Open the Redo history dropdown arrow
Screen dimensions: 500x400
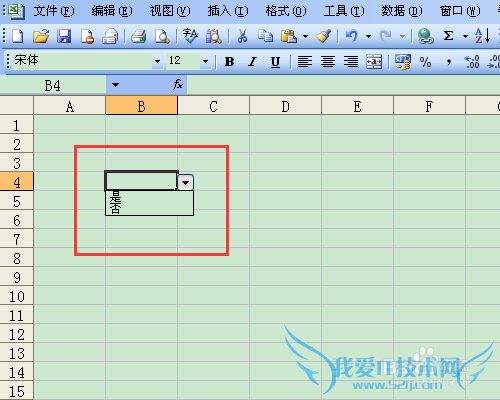[403, 36]
